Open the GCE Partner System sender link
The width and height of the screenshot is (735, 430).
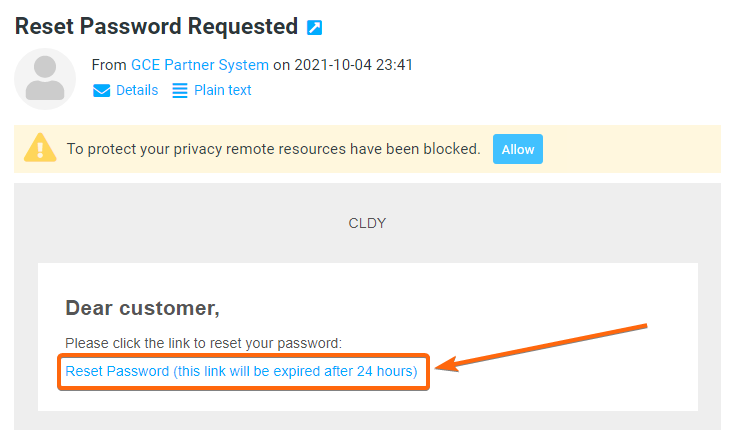tap(200, 65)
